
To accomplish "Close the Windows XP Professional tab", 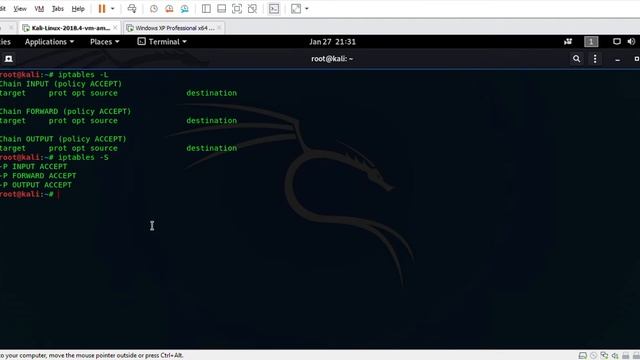I will (219, 28).
